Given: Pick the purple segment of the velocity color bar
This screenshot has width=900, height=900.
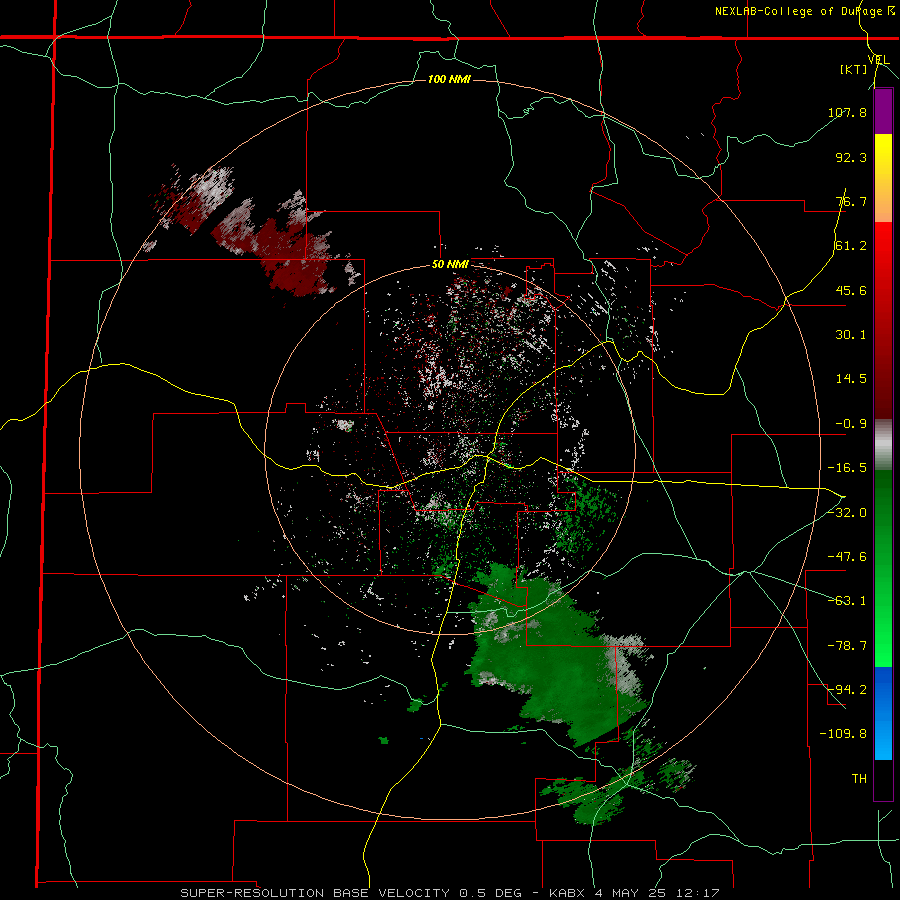Looking at the screenshot, I should tap(883, 111).
